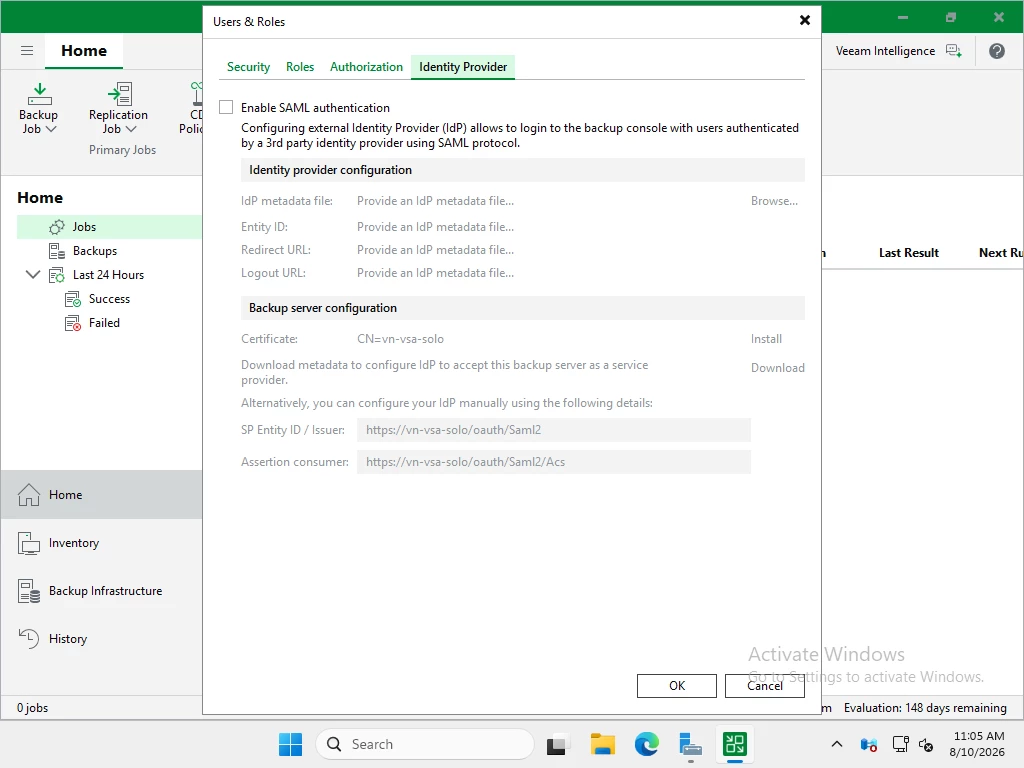The width and height of the screenshot is (1024, 768).
Task: Click the Last 24 Hours node icon
Action: point(57,275)
